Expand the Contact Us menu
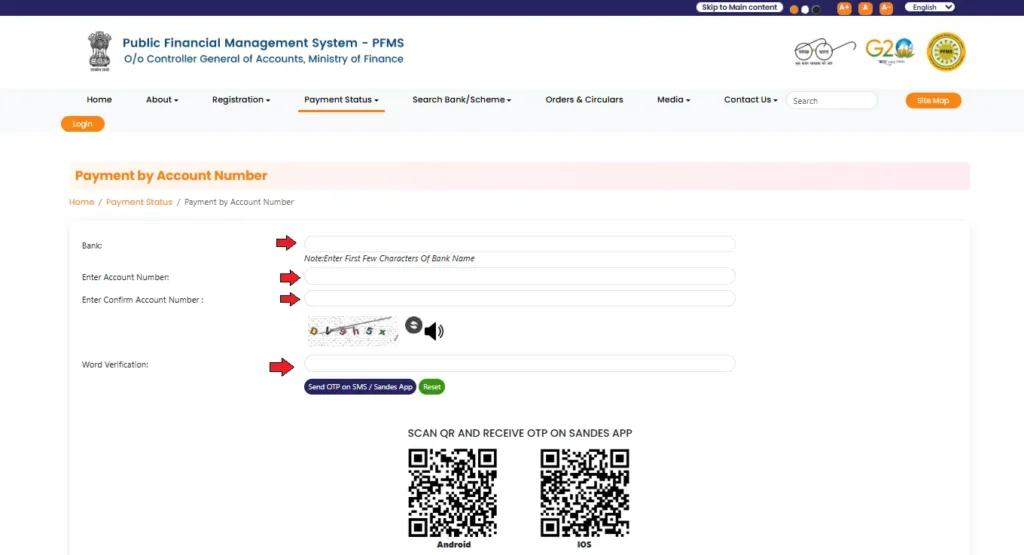Image resolution: width=1024 pixels, height=555 pixels. pos(750,100)
